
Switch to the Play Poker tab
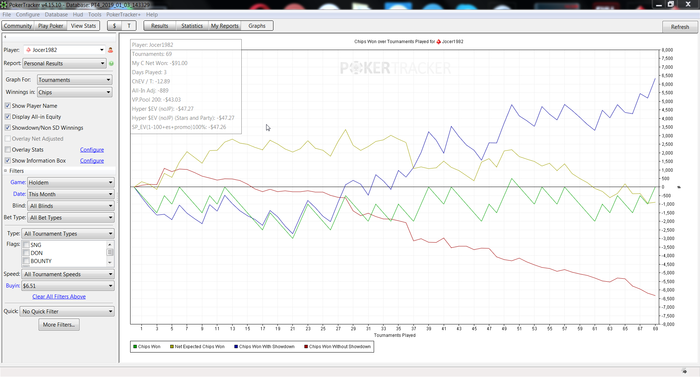pos(50,26)
